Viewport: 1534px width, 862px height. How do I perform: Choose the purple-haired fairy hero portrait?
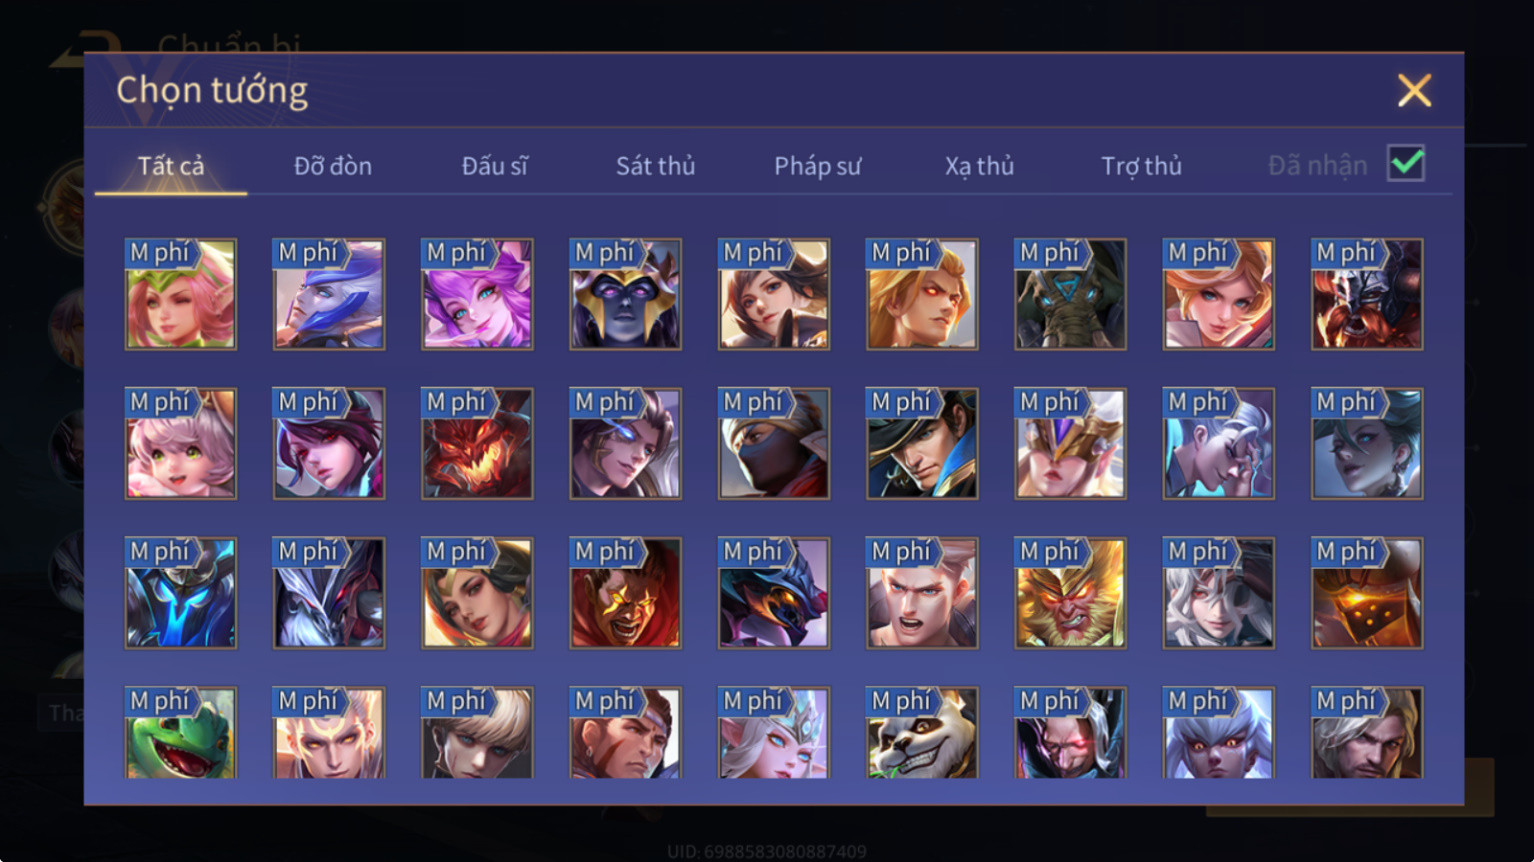477,294
